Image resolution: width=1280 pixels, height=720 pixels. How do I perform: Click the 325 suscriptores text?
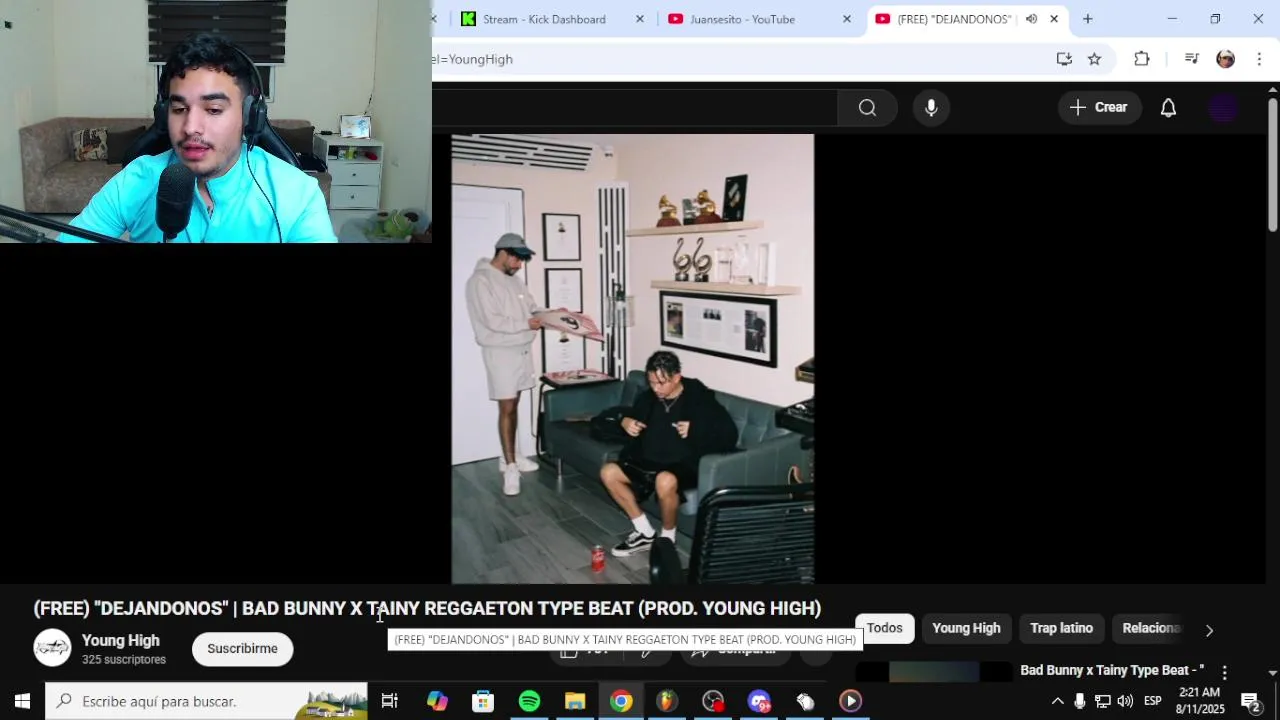[124, 660]
